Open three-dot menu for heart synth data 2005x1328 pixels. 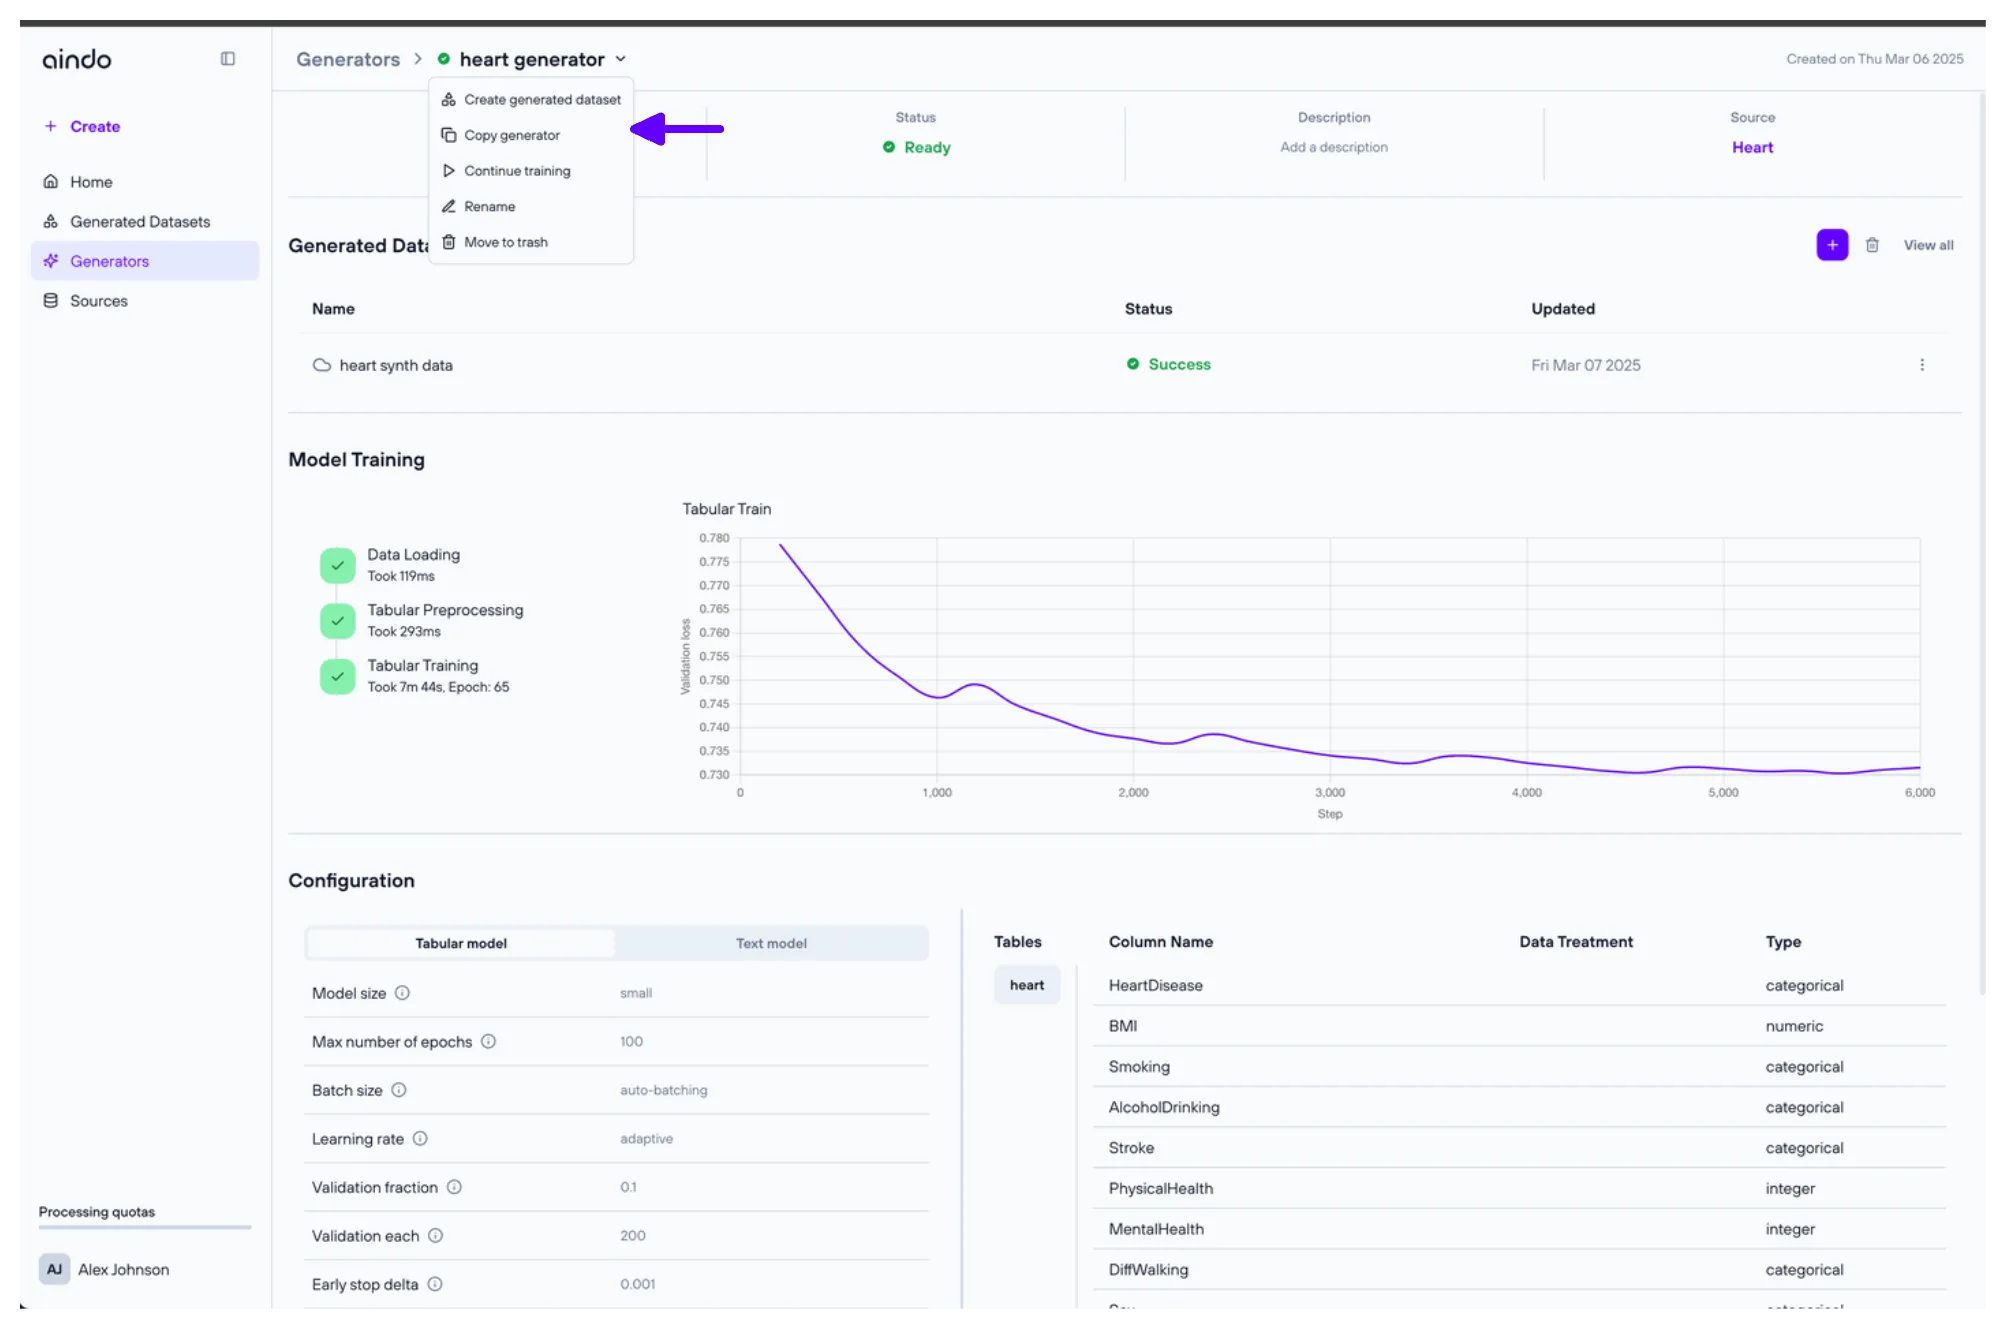(1921, 365)
